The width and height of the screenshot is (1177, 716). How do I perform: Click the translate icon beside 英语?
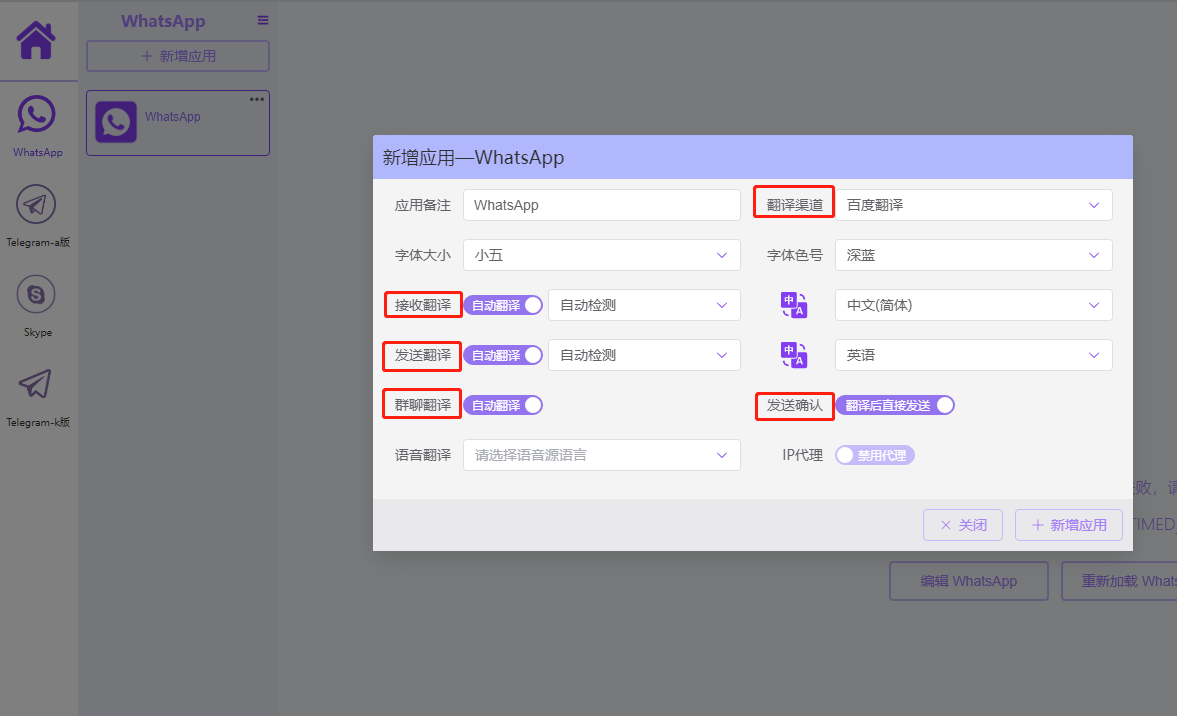[x=794, y=355]
